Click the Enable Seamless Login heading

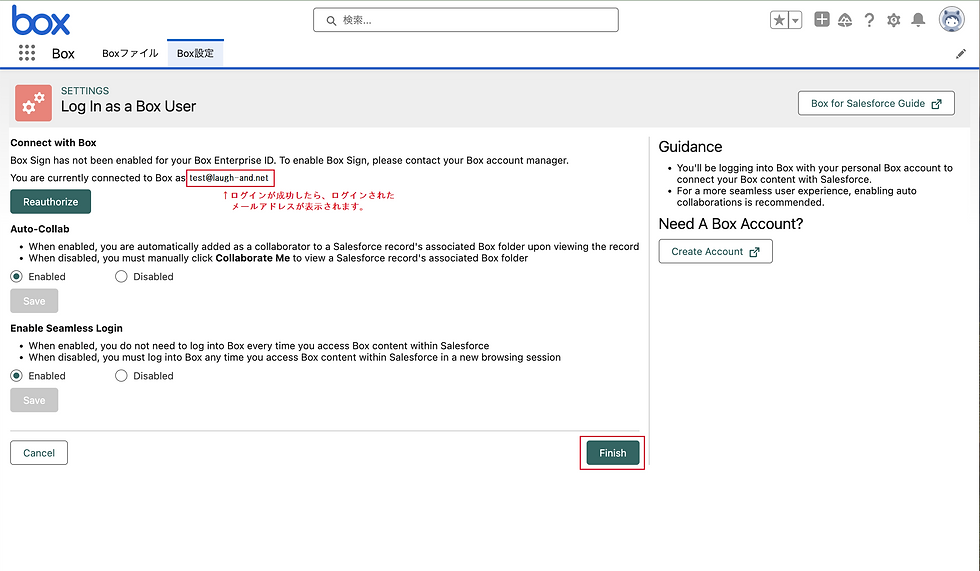coord(66,328)
